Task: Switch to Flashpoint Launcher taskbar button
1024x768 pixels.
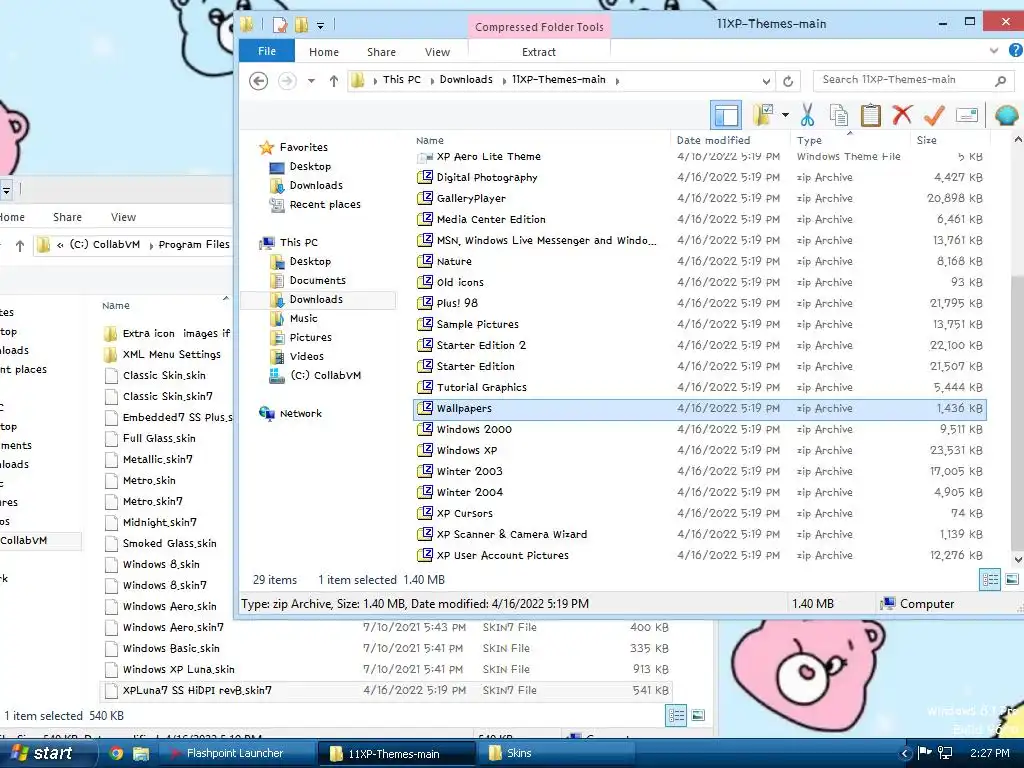Action: tap(236, 754)
